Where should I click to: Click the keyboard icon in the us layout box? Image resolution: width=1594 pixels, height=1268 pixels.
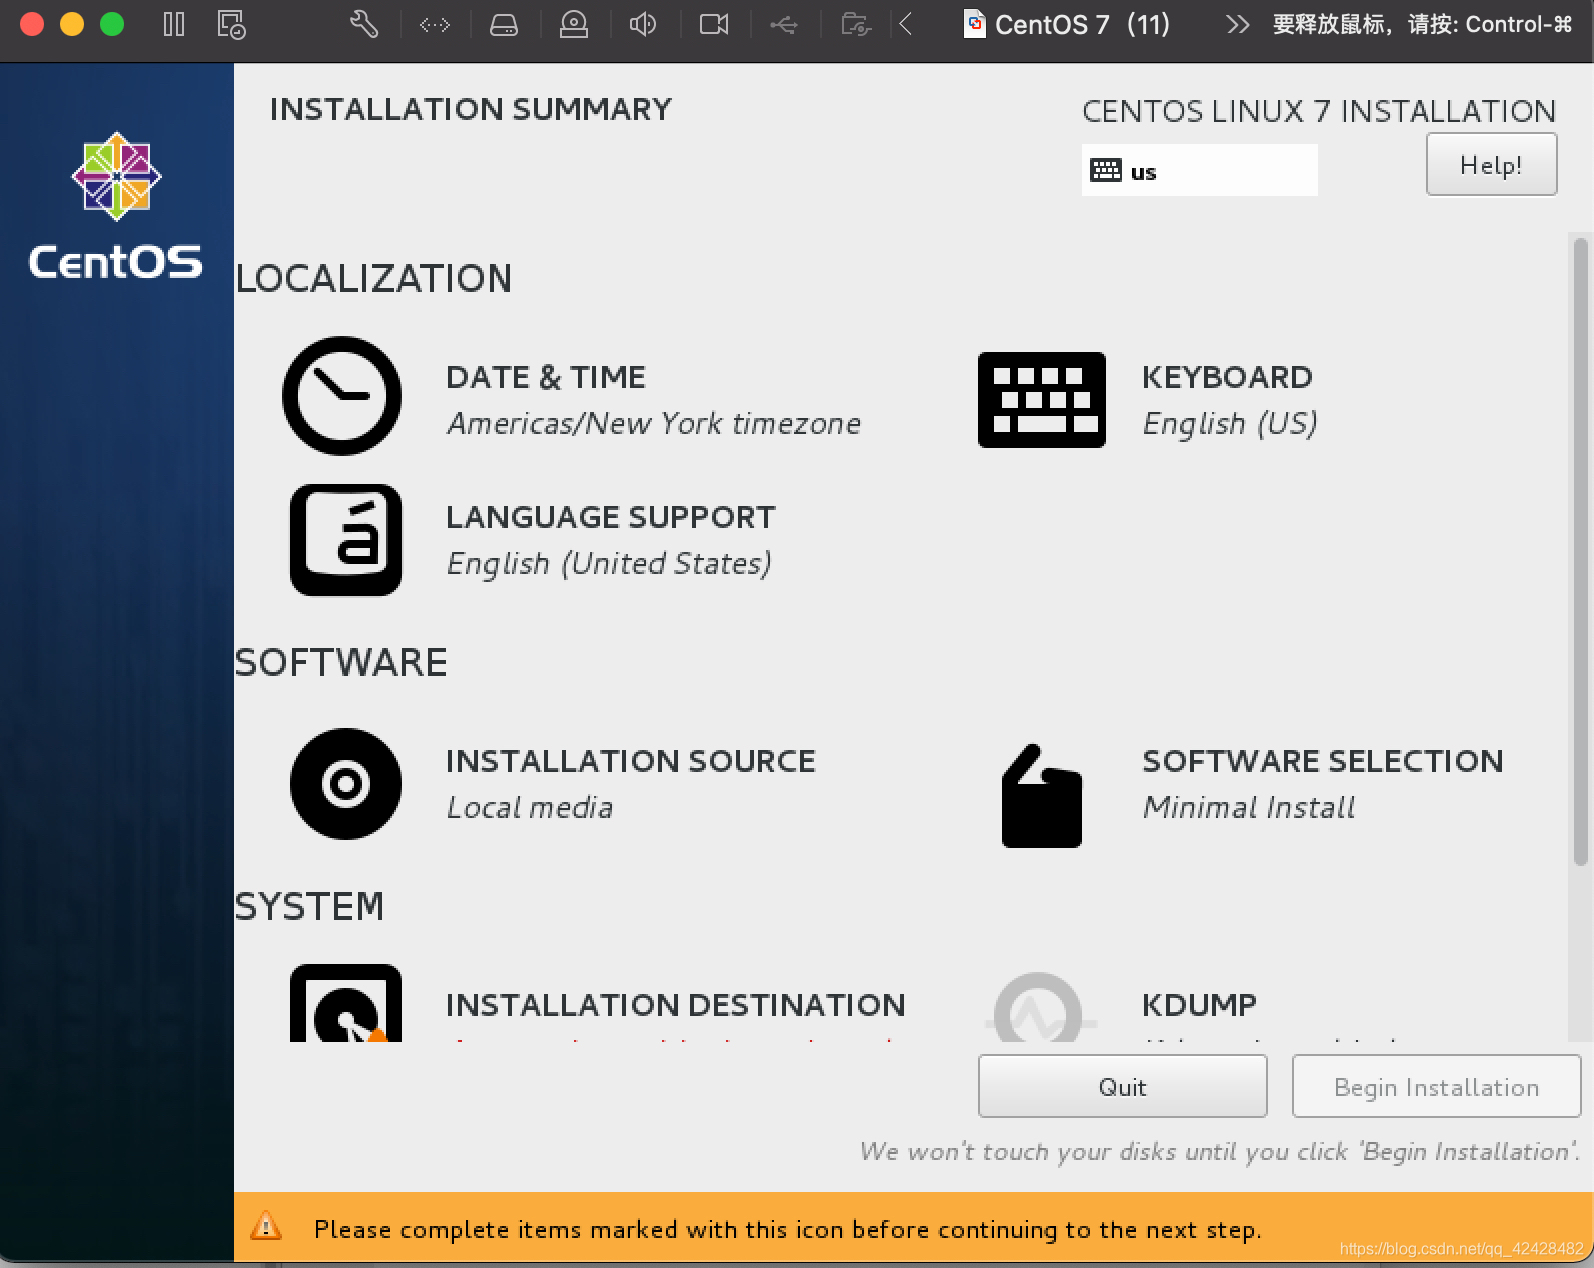click(1106, 170)
